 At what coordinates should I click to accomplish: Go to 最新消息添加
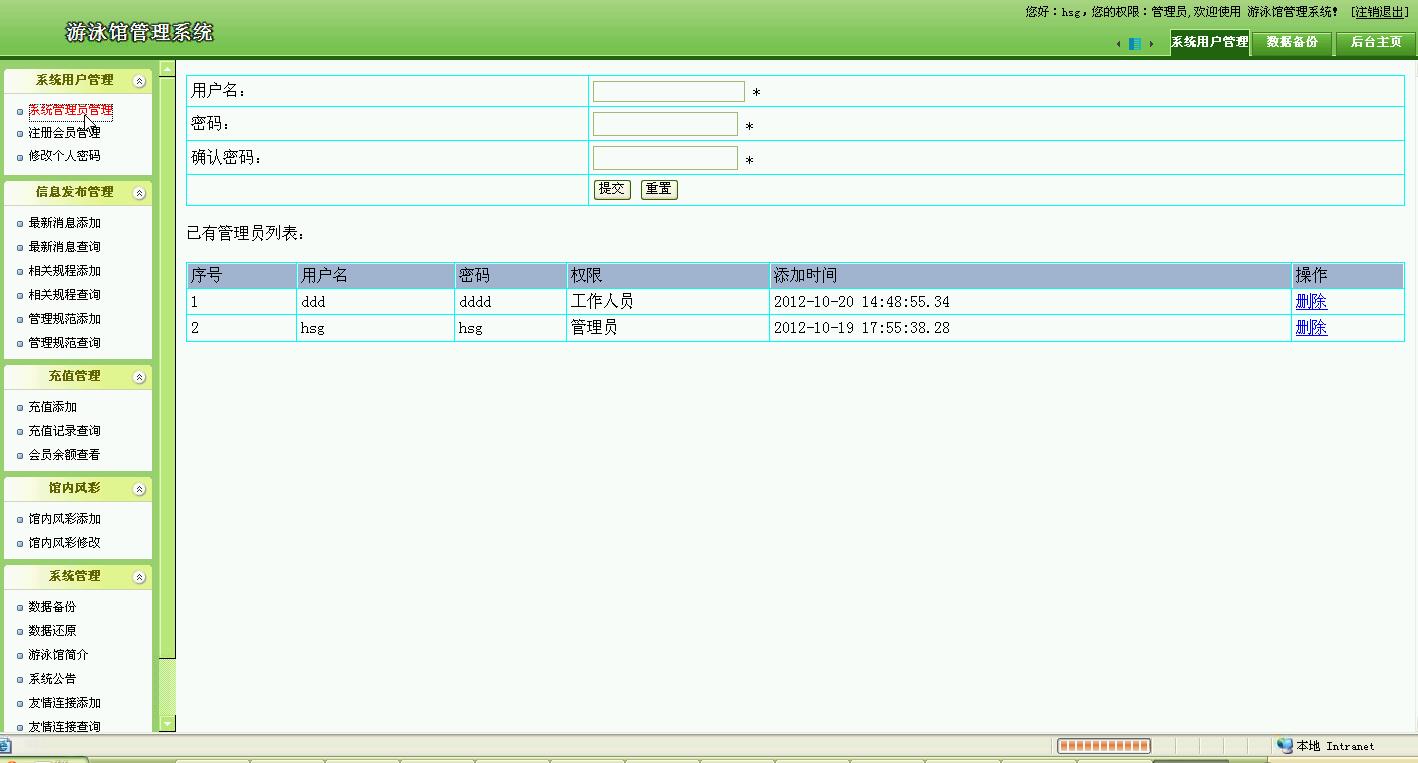point(64,223)
